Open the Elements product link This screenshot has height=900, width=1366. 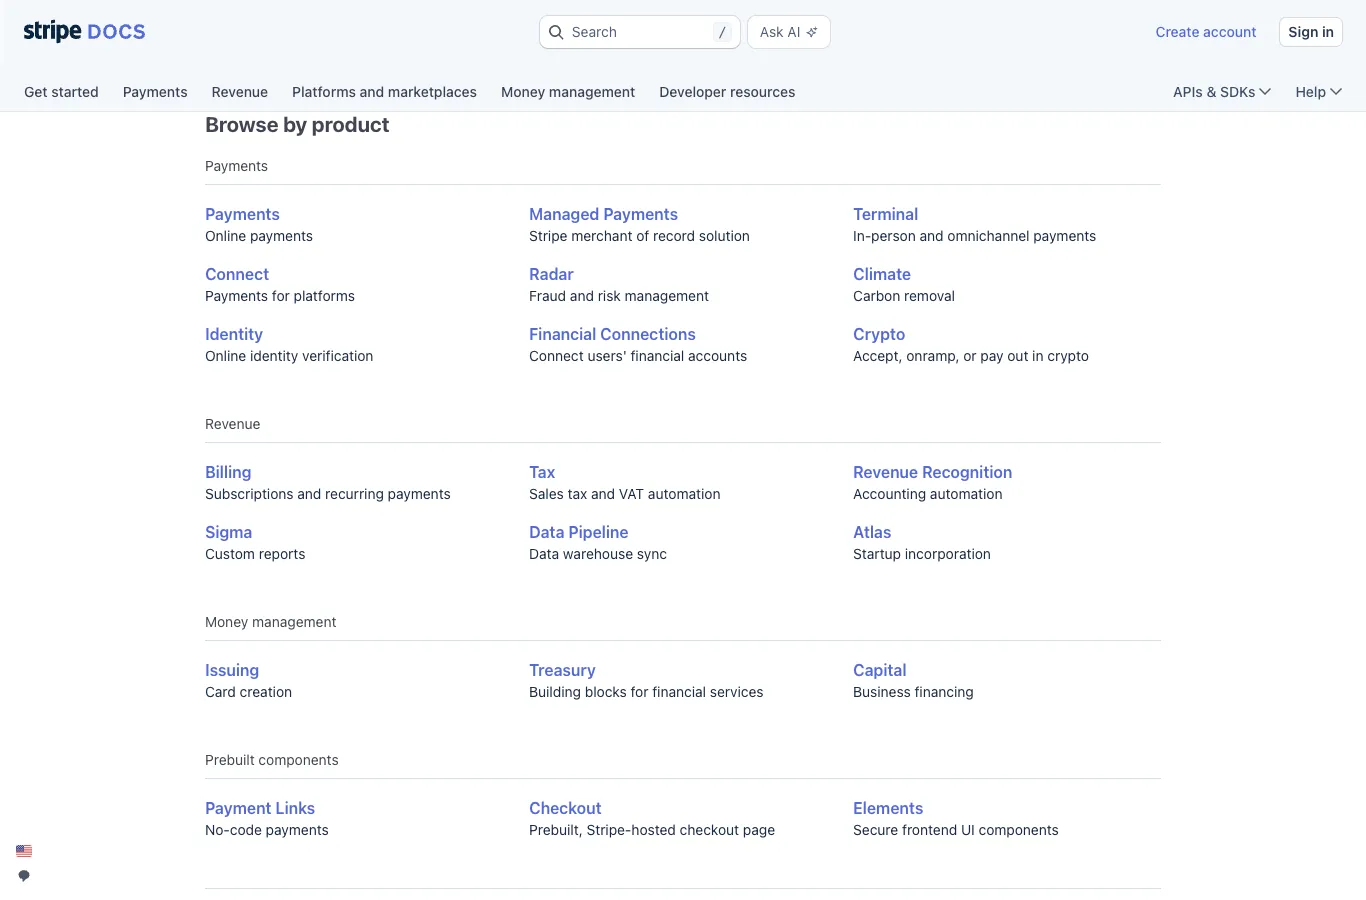click(888, 808)
